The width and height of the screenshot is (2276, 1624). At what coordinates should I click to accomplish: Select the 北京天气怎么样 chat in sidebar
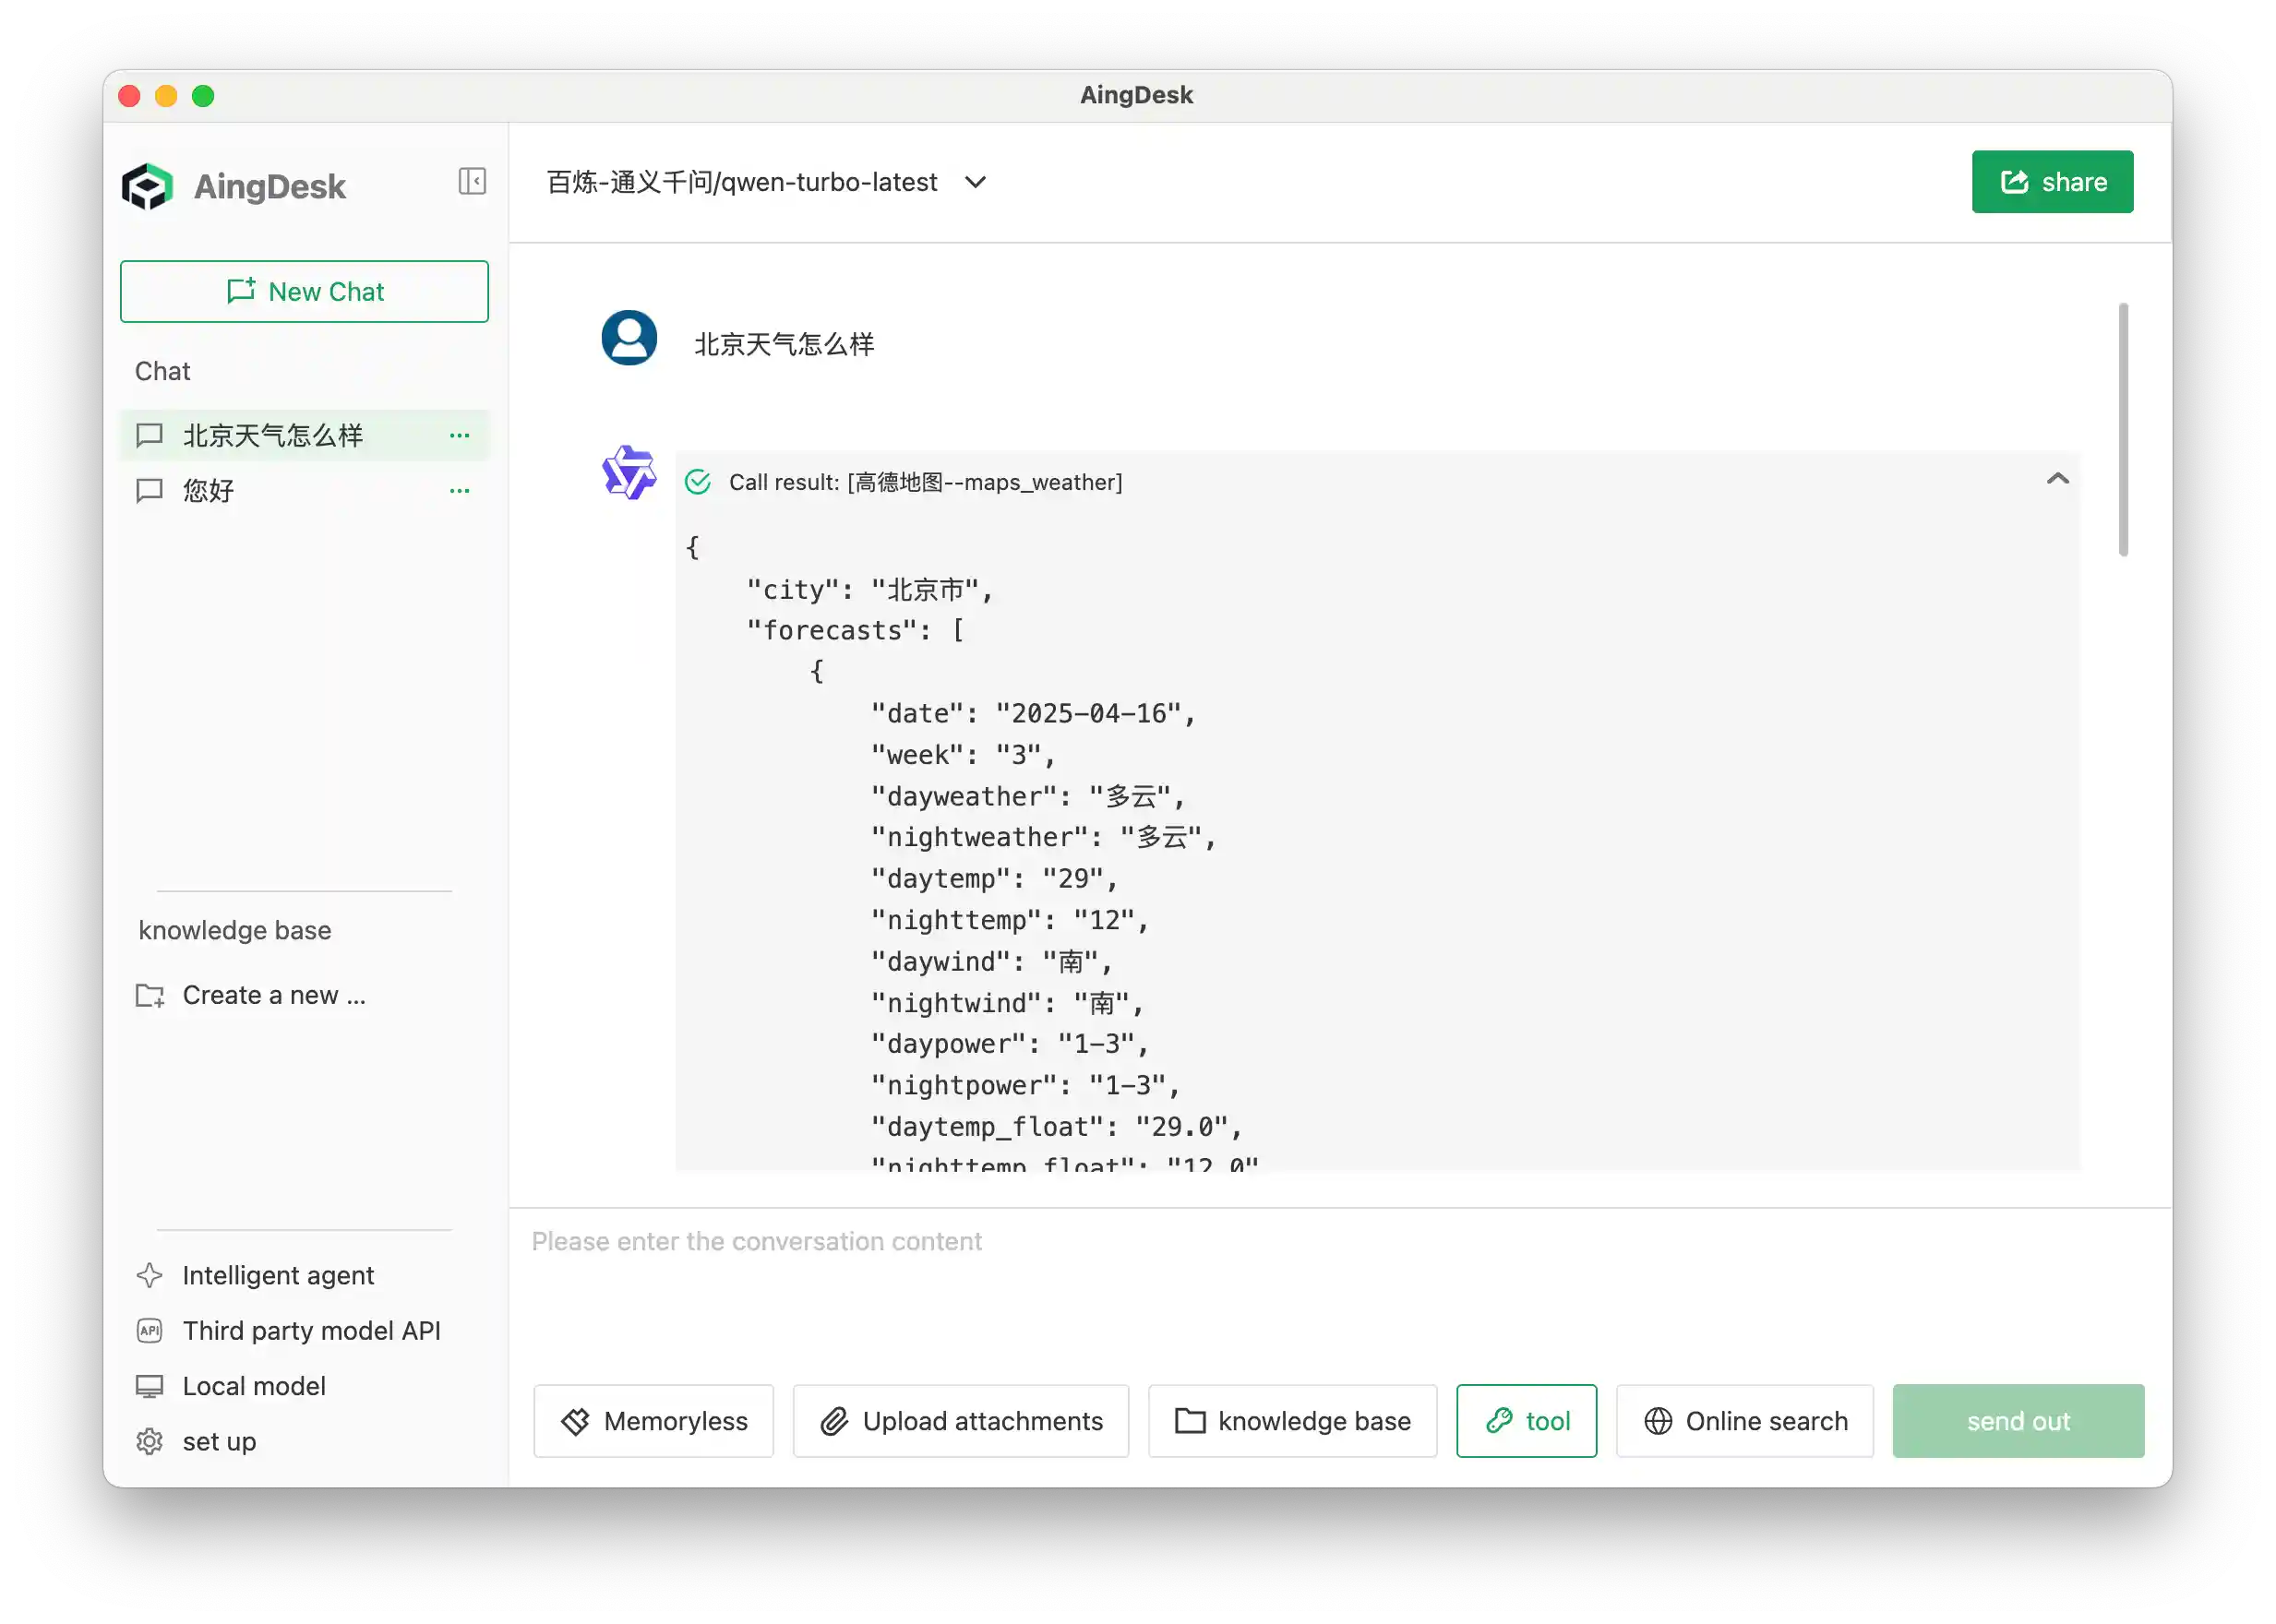[x=272, y=435]
